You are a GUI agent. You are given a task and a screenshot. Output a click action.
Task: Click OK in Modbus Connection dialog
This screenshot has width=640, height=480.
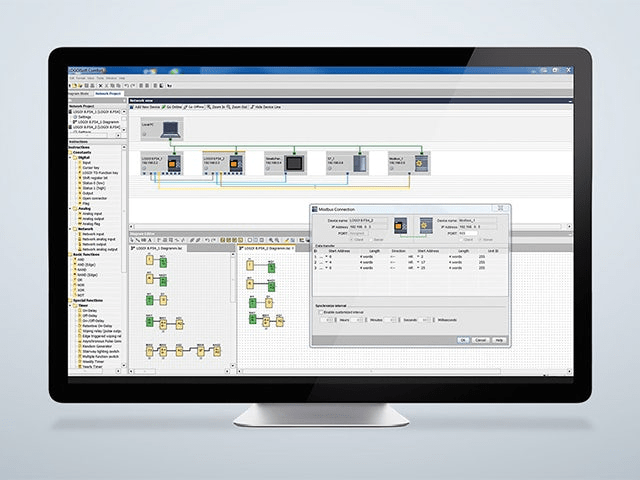click(x=463, y=340)
